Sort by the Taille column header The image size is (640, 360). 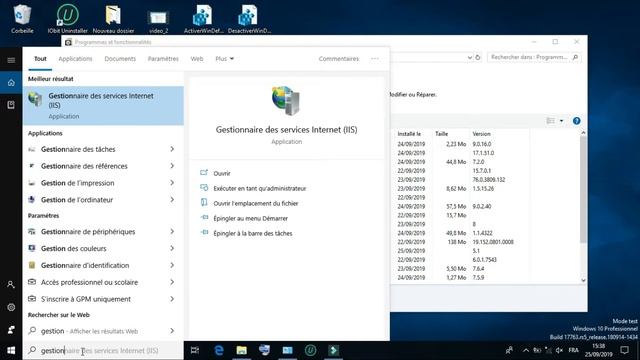442,134
